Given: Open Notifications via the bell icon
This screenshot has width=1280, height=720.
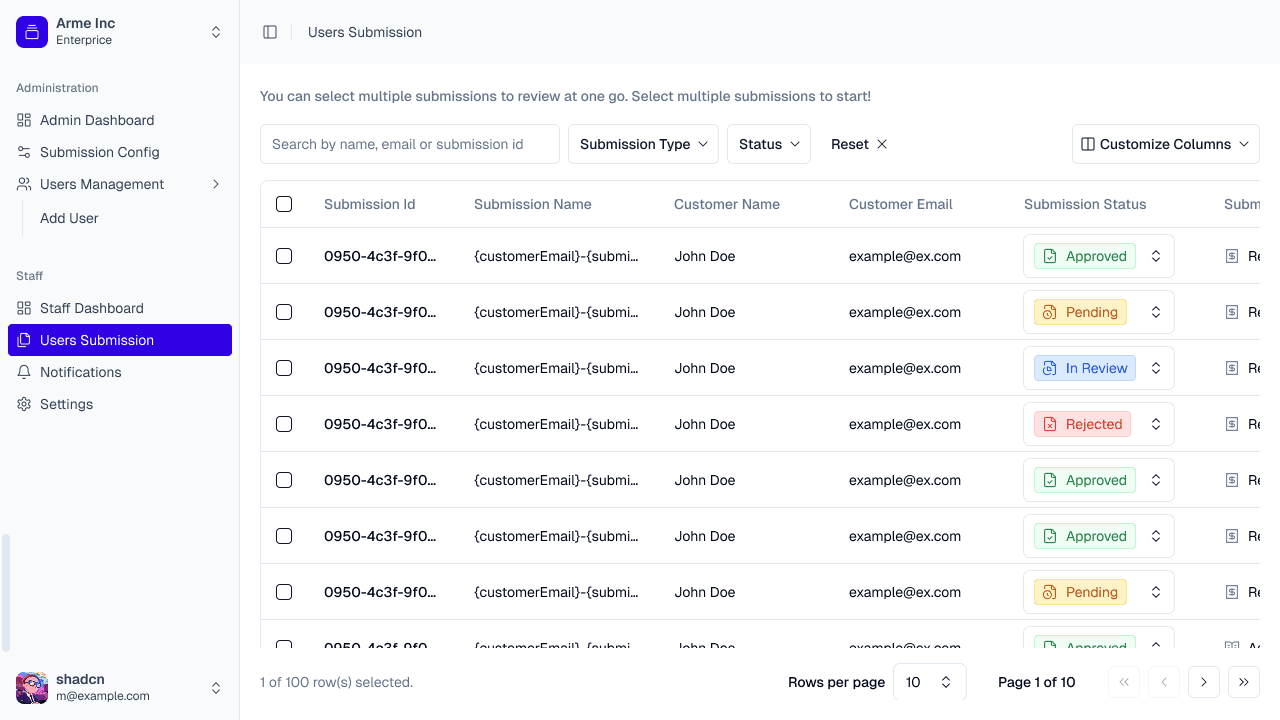Looking at the screenshot, I should point(22,372).
